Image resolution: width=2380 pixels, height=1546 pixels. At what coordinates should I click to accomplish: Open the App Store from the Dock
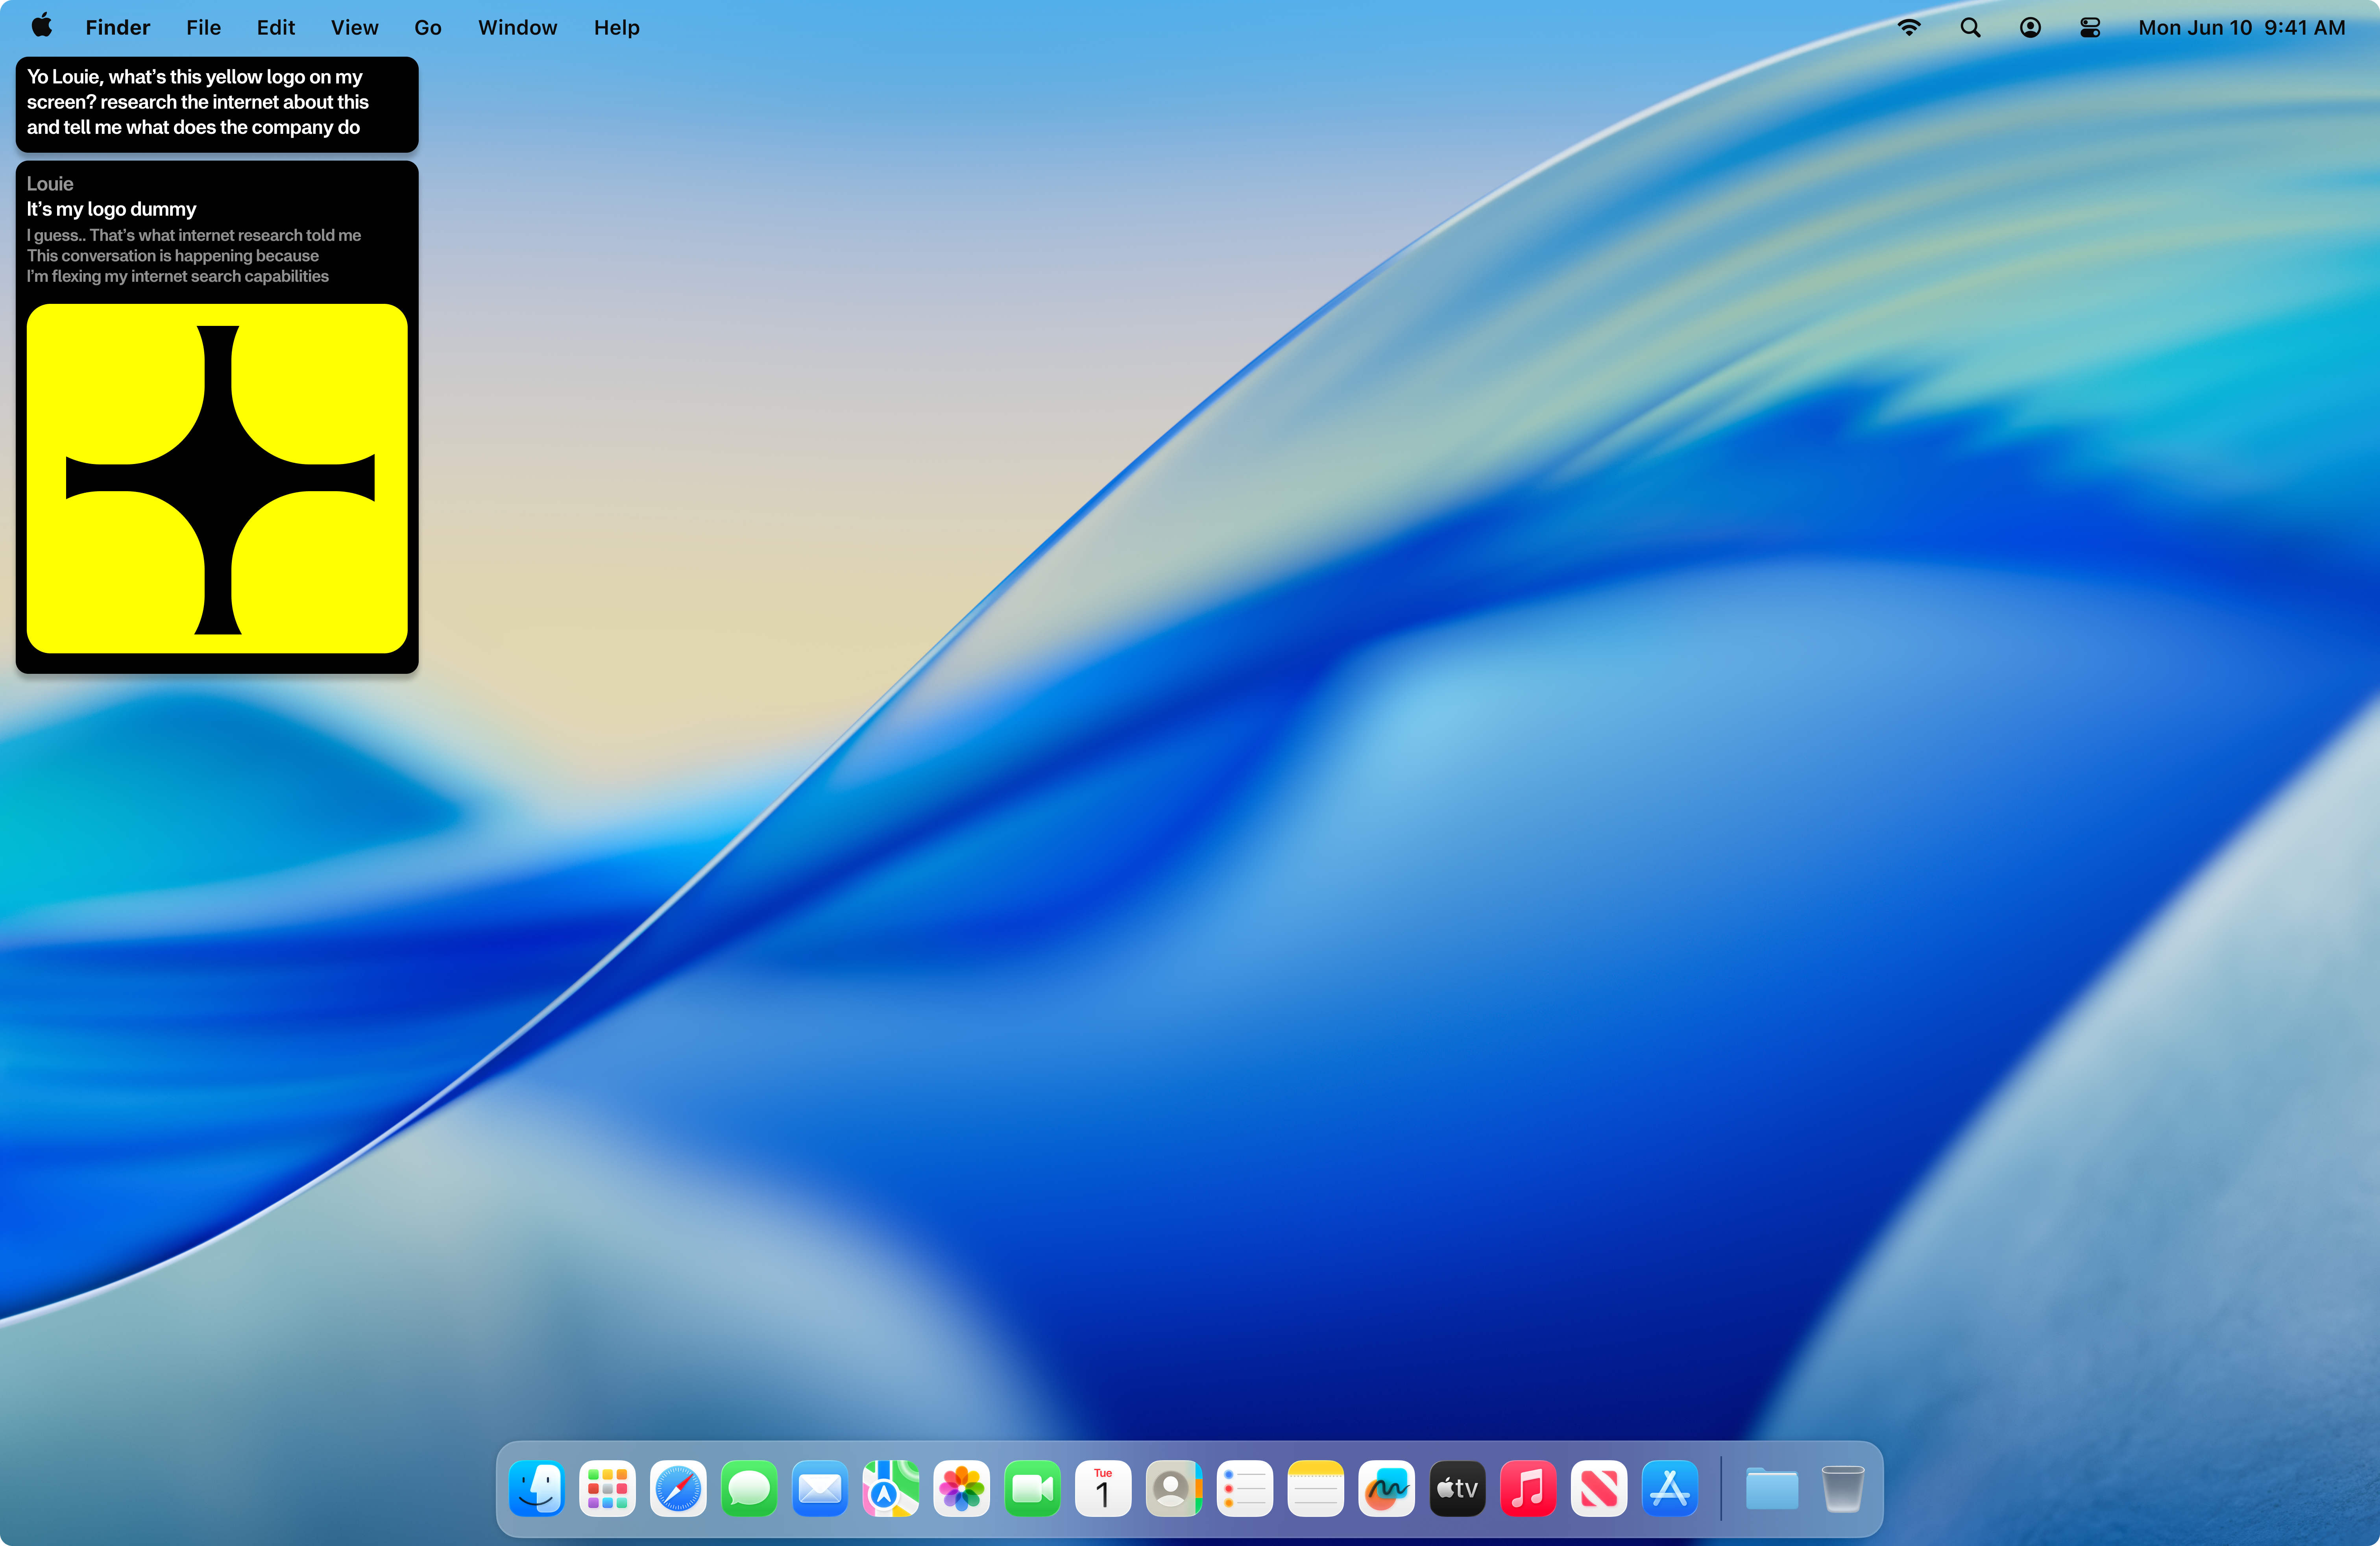point(1670,1489)
